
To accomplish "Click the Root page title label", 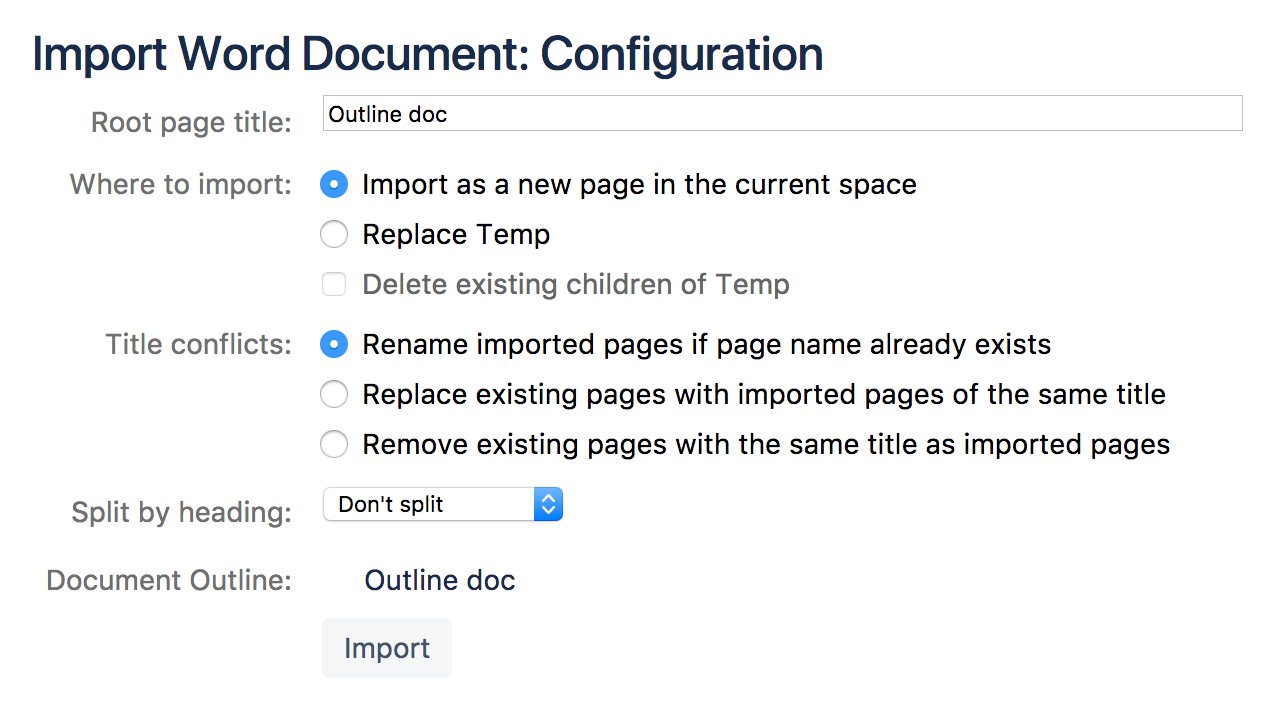I will coord(191,123).
